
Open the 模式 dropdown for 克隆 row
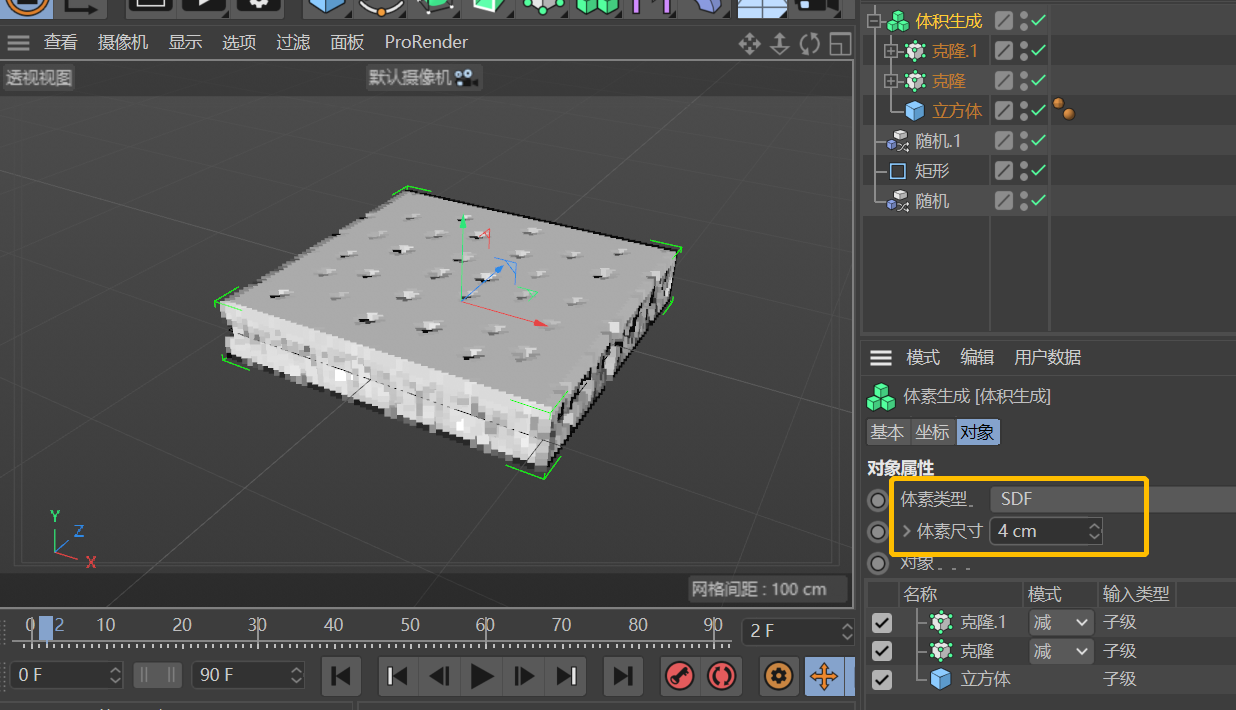click(x=1060, y=651)
